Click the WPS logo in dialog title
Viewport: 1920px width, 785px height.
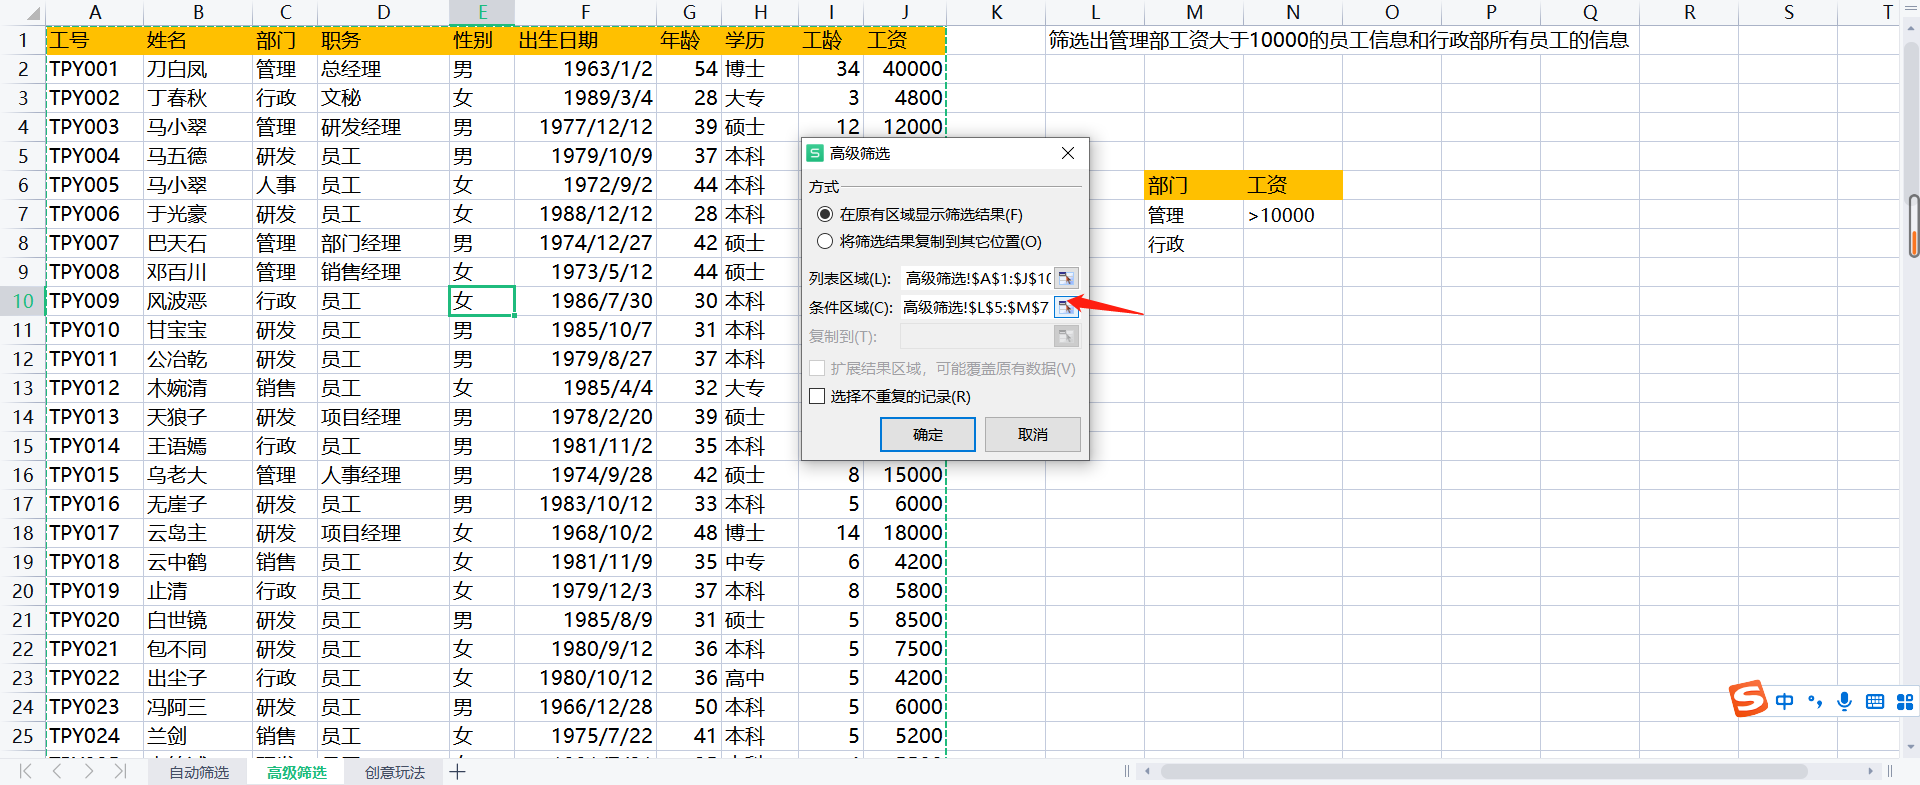[x=815, y=153]
